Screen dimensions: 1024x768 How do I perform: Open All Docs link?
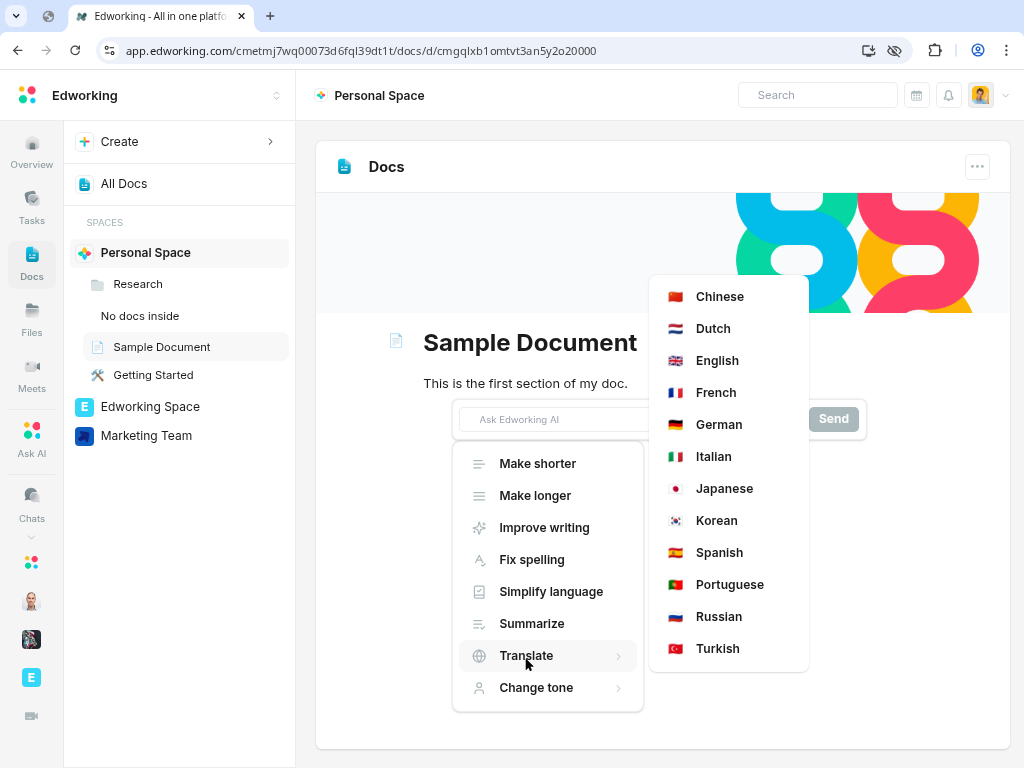pos(124,184)
